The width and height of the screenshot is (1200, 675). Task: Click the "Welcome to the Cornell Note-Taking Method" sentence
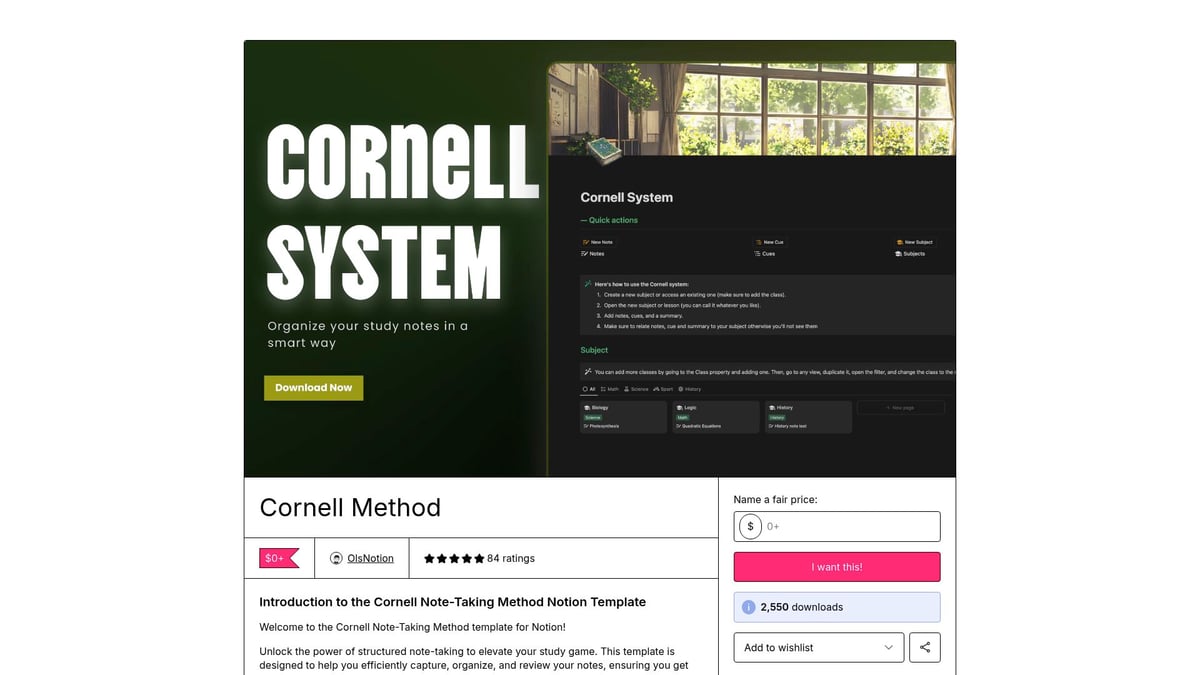coord(412,627)
